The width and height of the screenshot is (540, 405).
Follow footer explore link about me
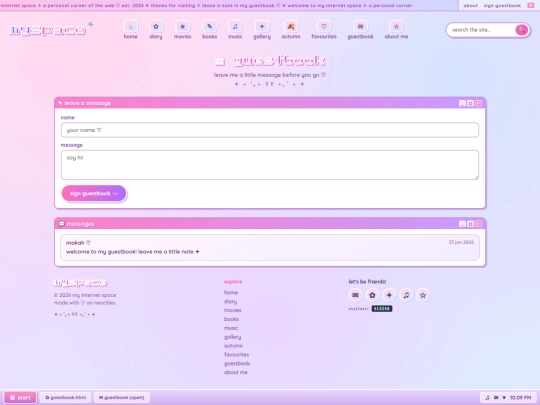pyautogui.click(x=236, y=372)
